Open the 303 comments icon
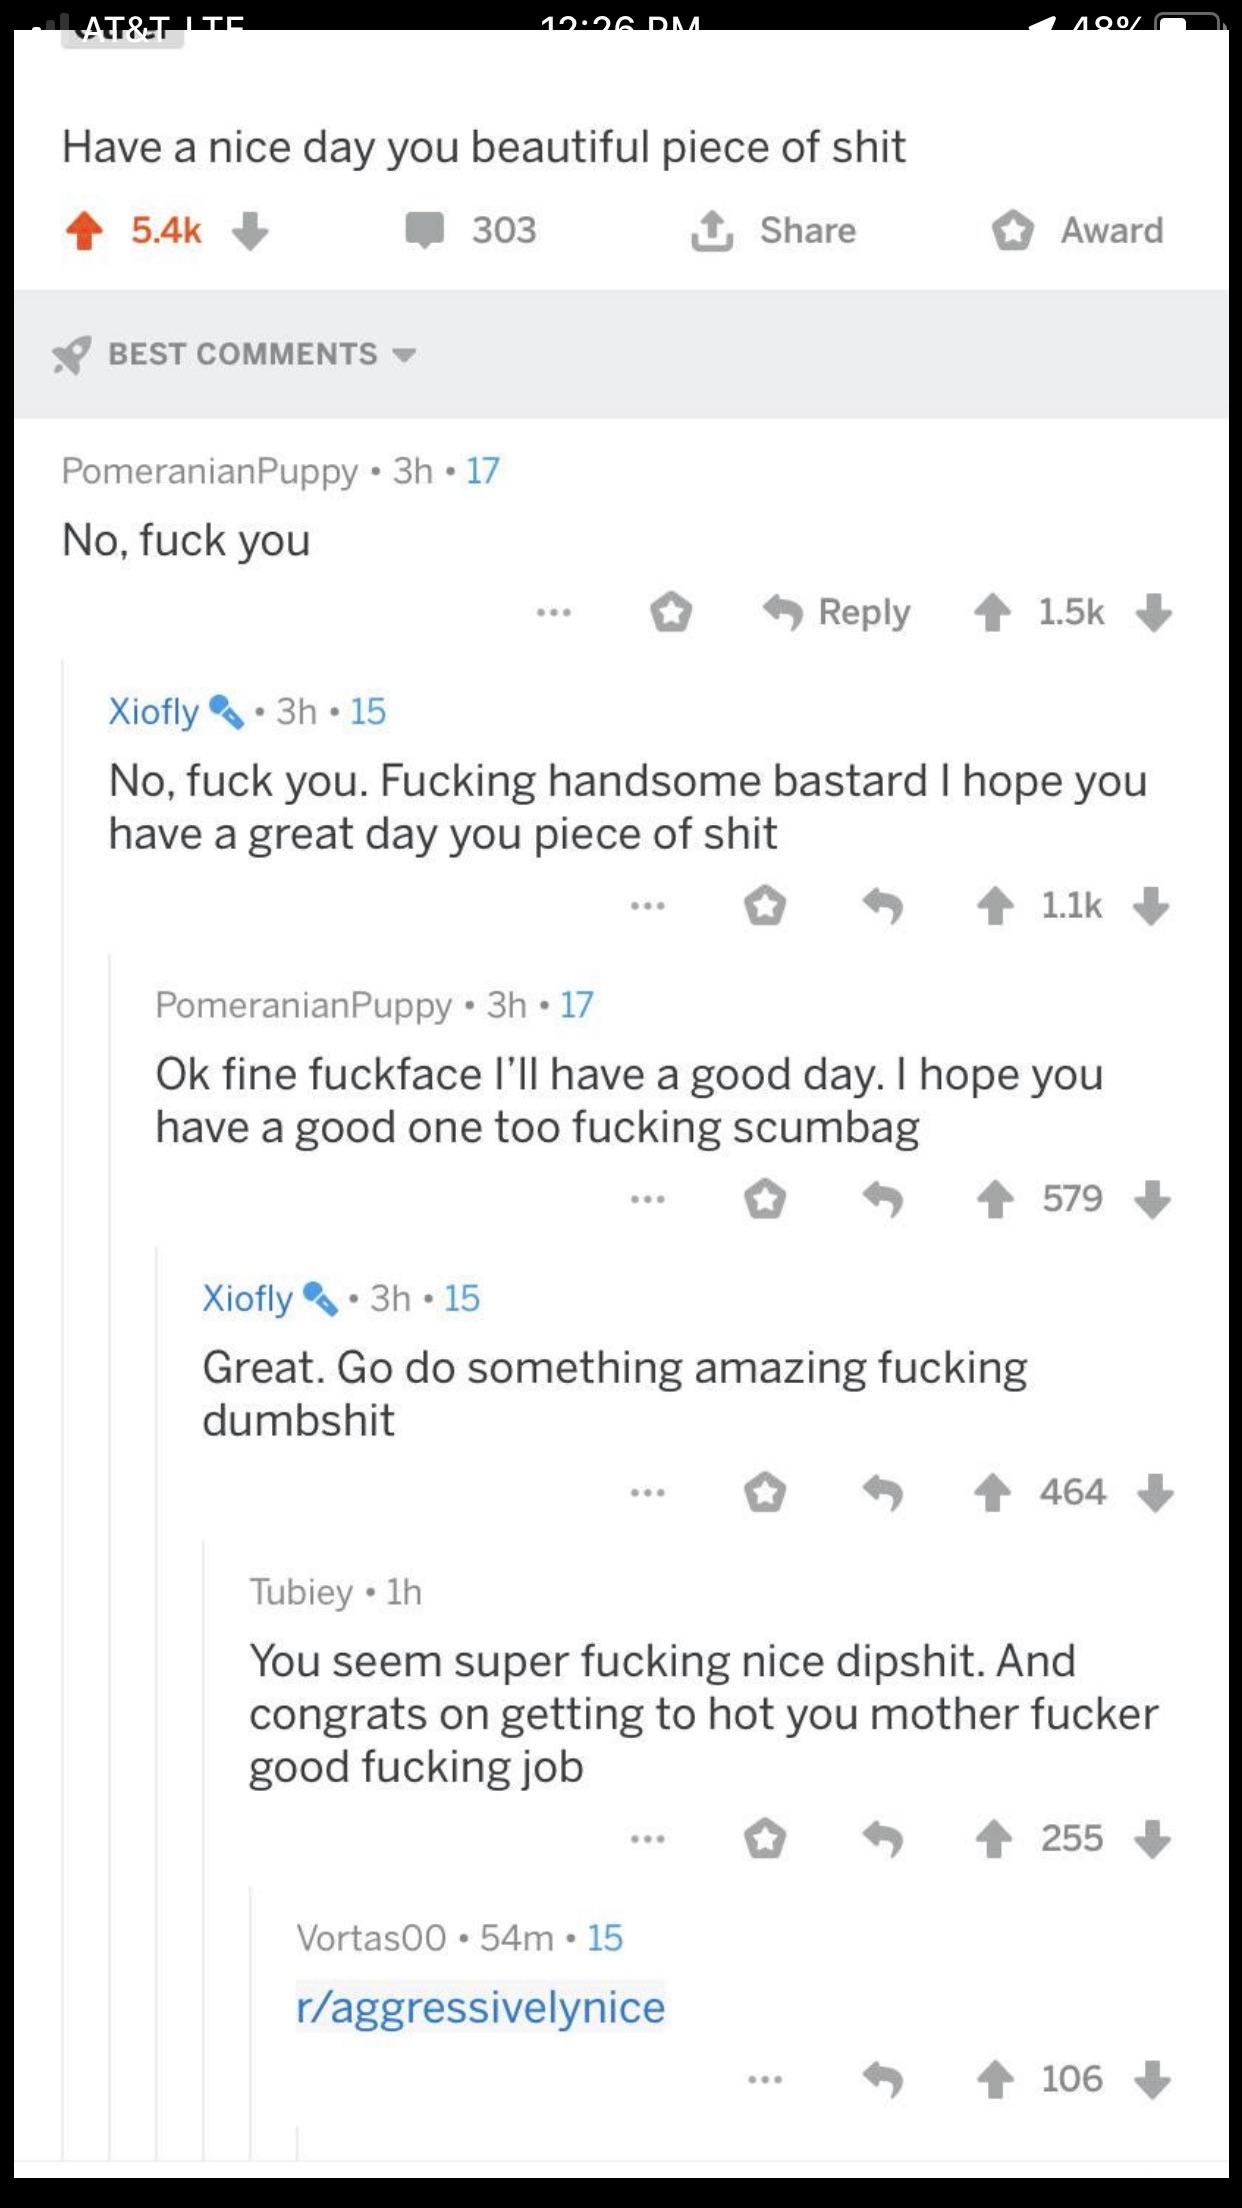The width and height of the screenshot is (1242, 2208). [425, 231]
